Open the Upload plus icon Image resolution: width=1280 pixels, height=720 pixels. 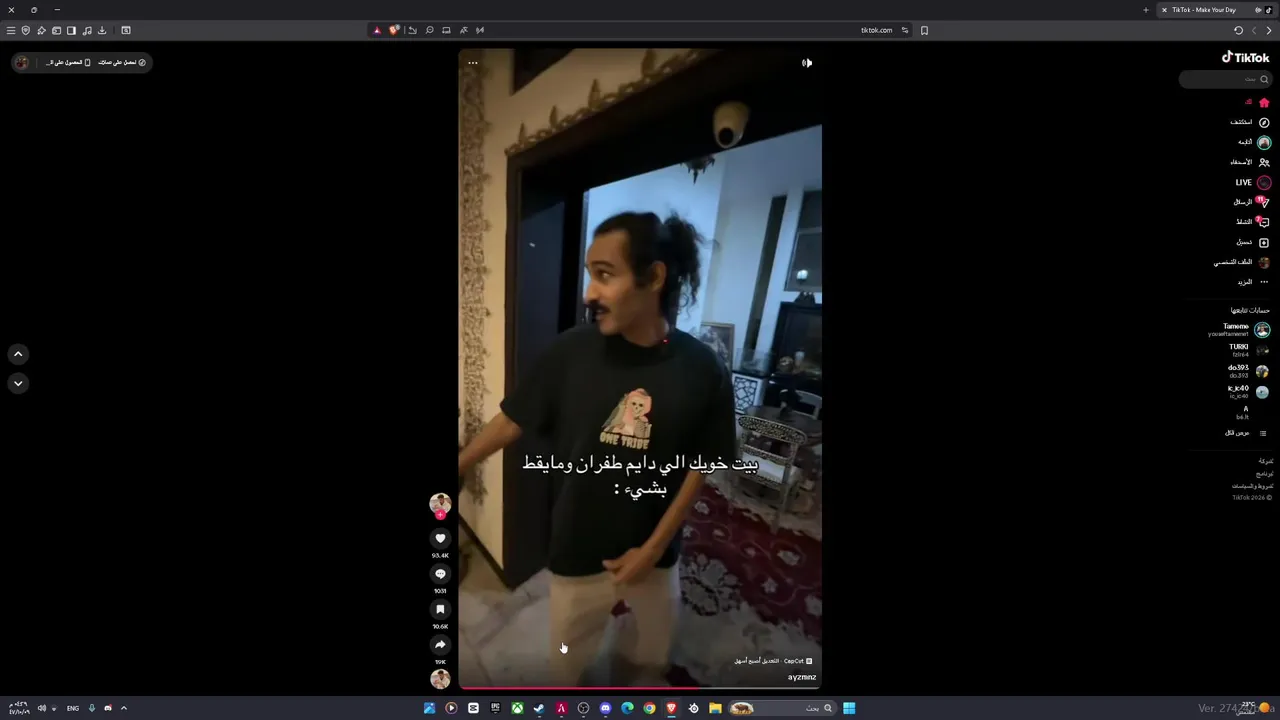coord(1264,242)
